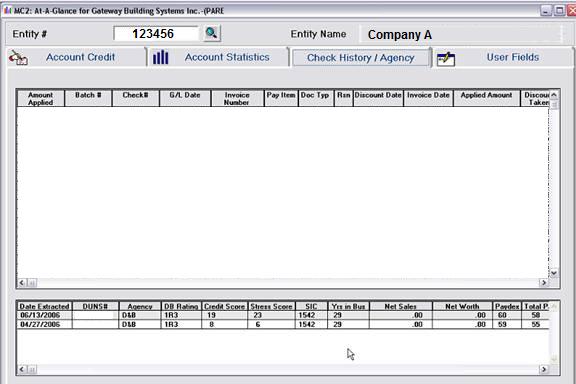Click the Entity # input field
Screen dimensions: 576x384
(x=156, y=34)
